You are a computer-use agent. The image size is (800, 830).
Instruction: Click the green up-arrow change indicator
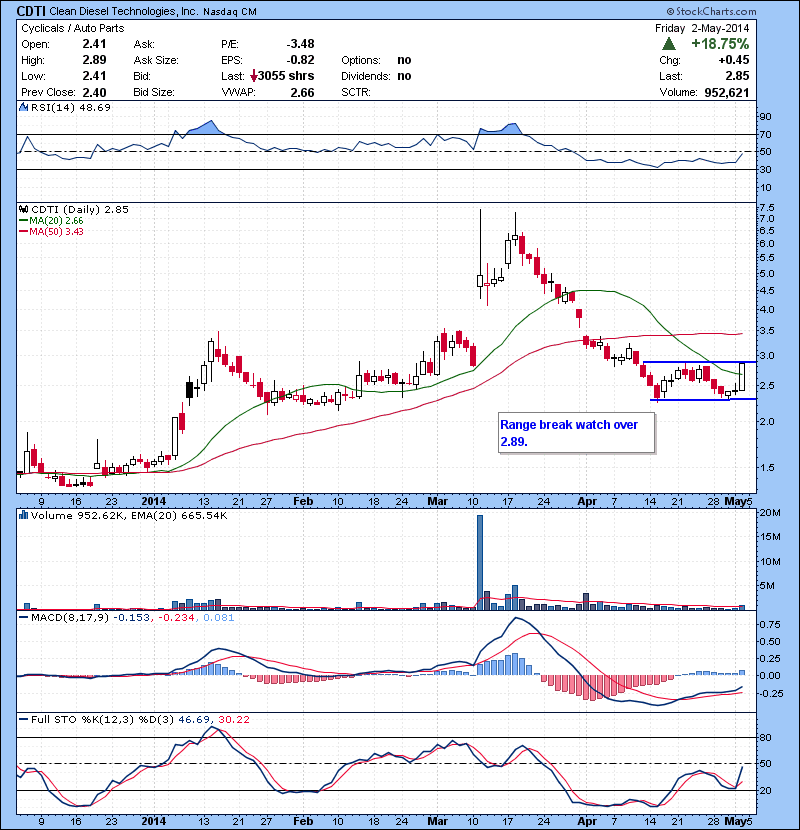669,44
